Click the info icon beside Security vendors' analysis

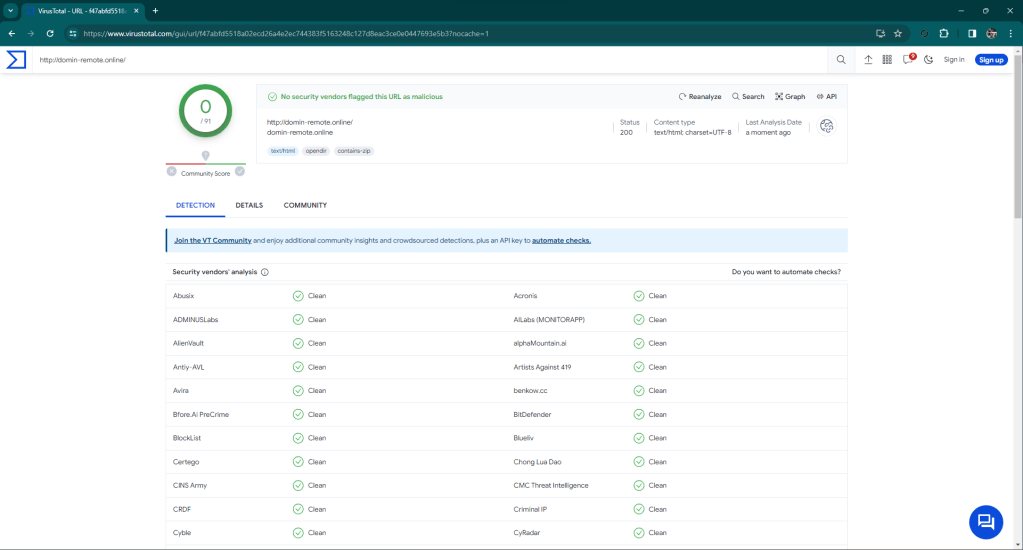coord(265,272)
